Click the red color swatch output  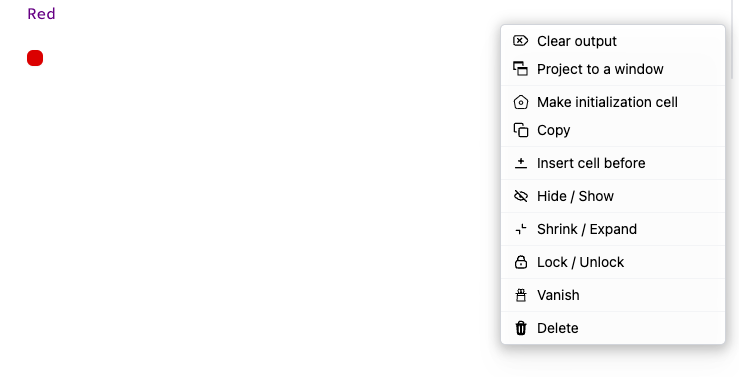(35, 58)
